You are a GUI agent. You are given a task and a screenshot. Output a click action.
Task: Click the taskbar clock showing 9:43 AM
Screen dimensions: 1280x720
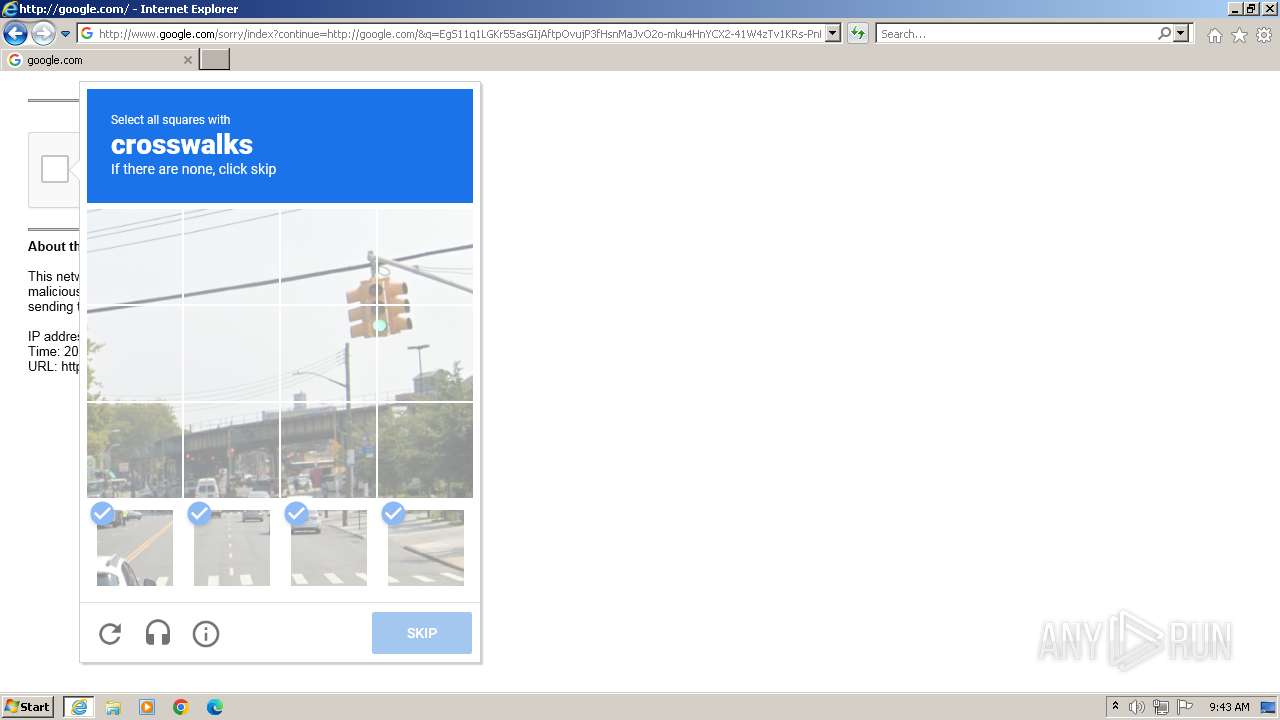[x=1229, y=707]
